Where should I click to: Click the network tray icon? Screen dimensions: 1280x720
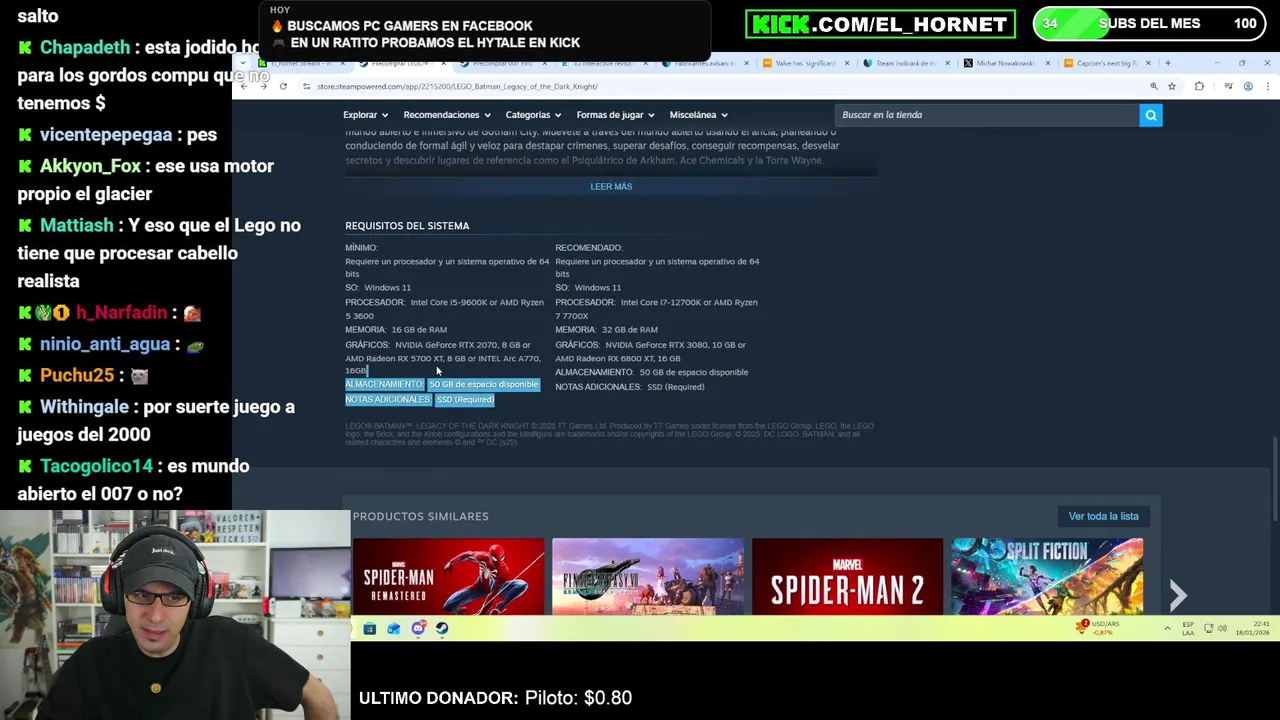coord(1209,628)
